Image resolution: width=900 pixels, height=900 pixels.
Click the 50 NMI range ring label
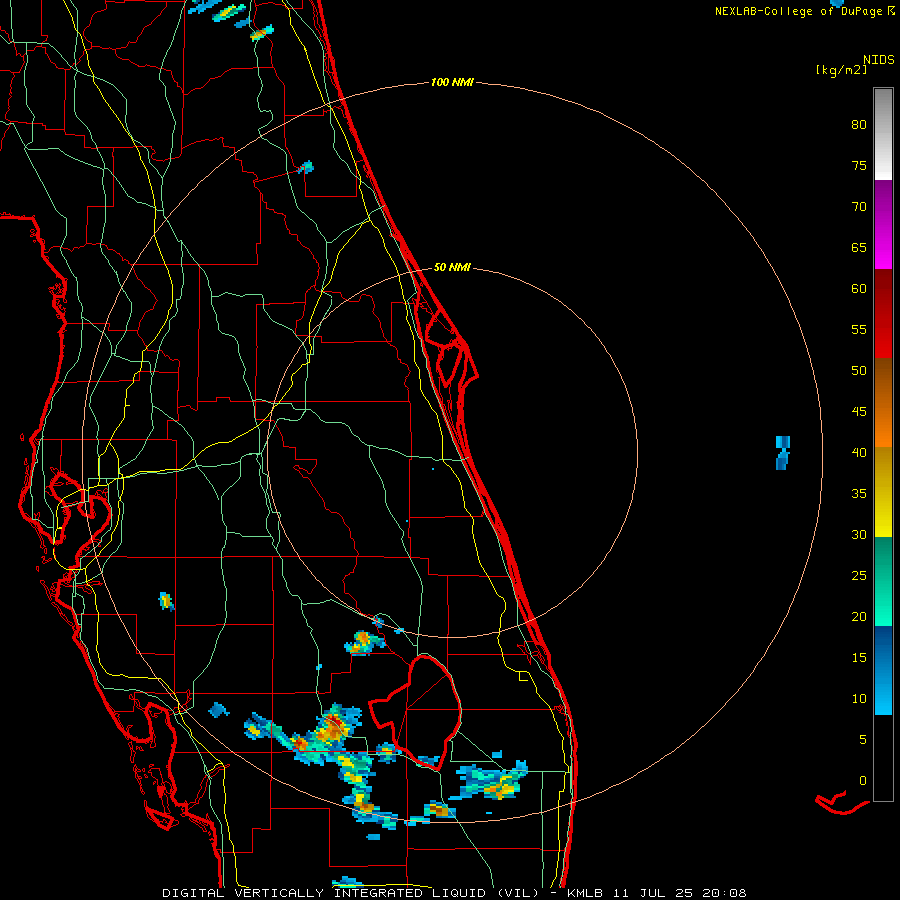(452, 267)
